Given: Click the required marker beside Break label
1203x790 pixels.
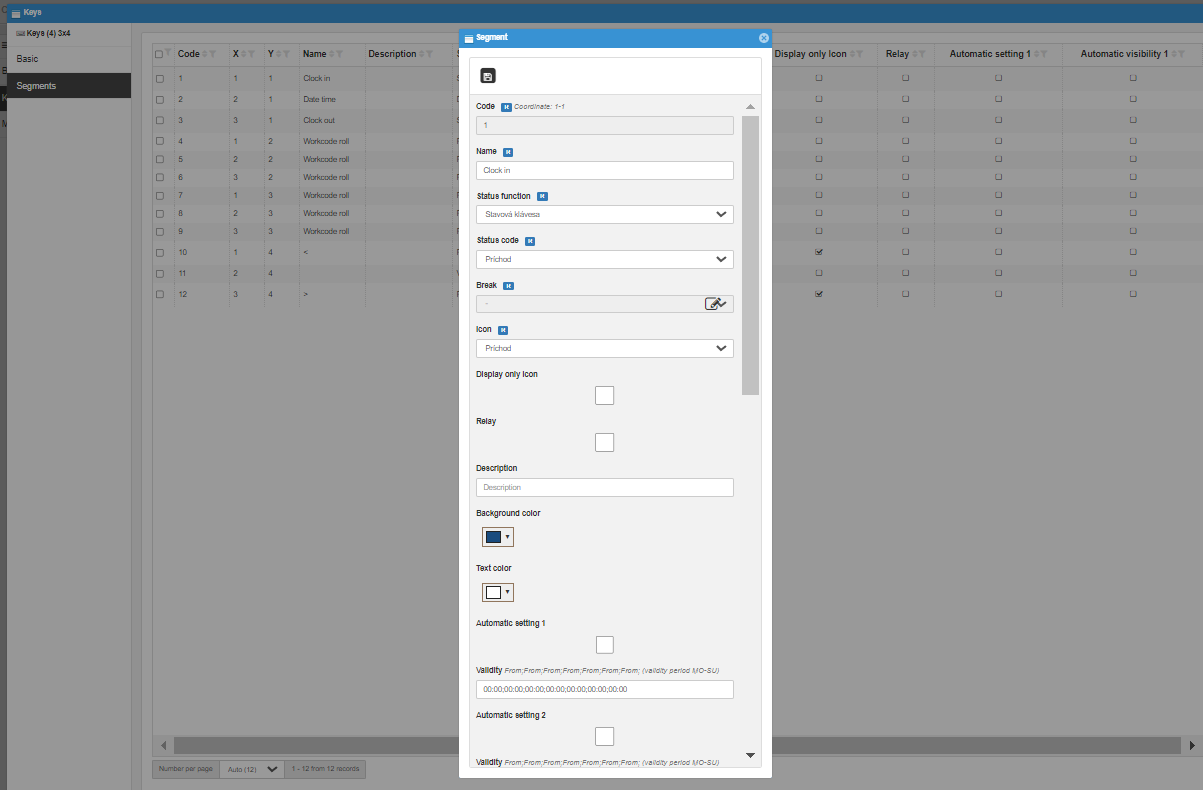Looking at the screenshot, I should [508, 286].
